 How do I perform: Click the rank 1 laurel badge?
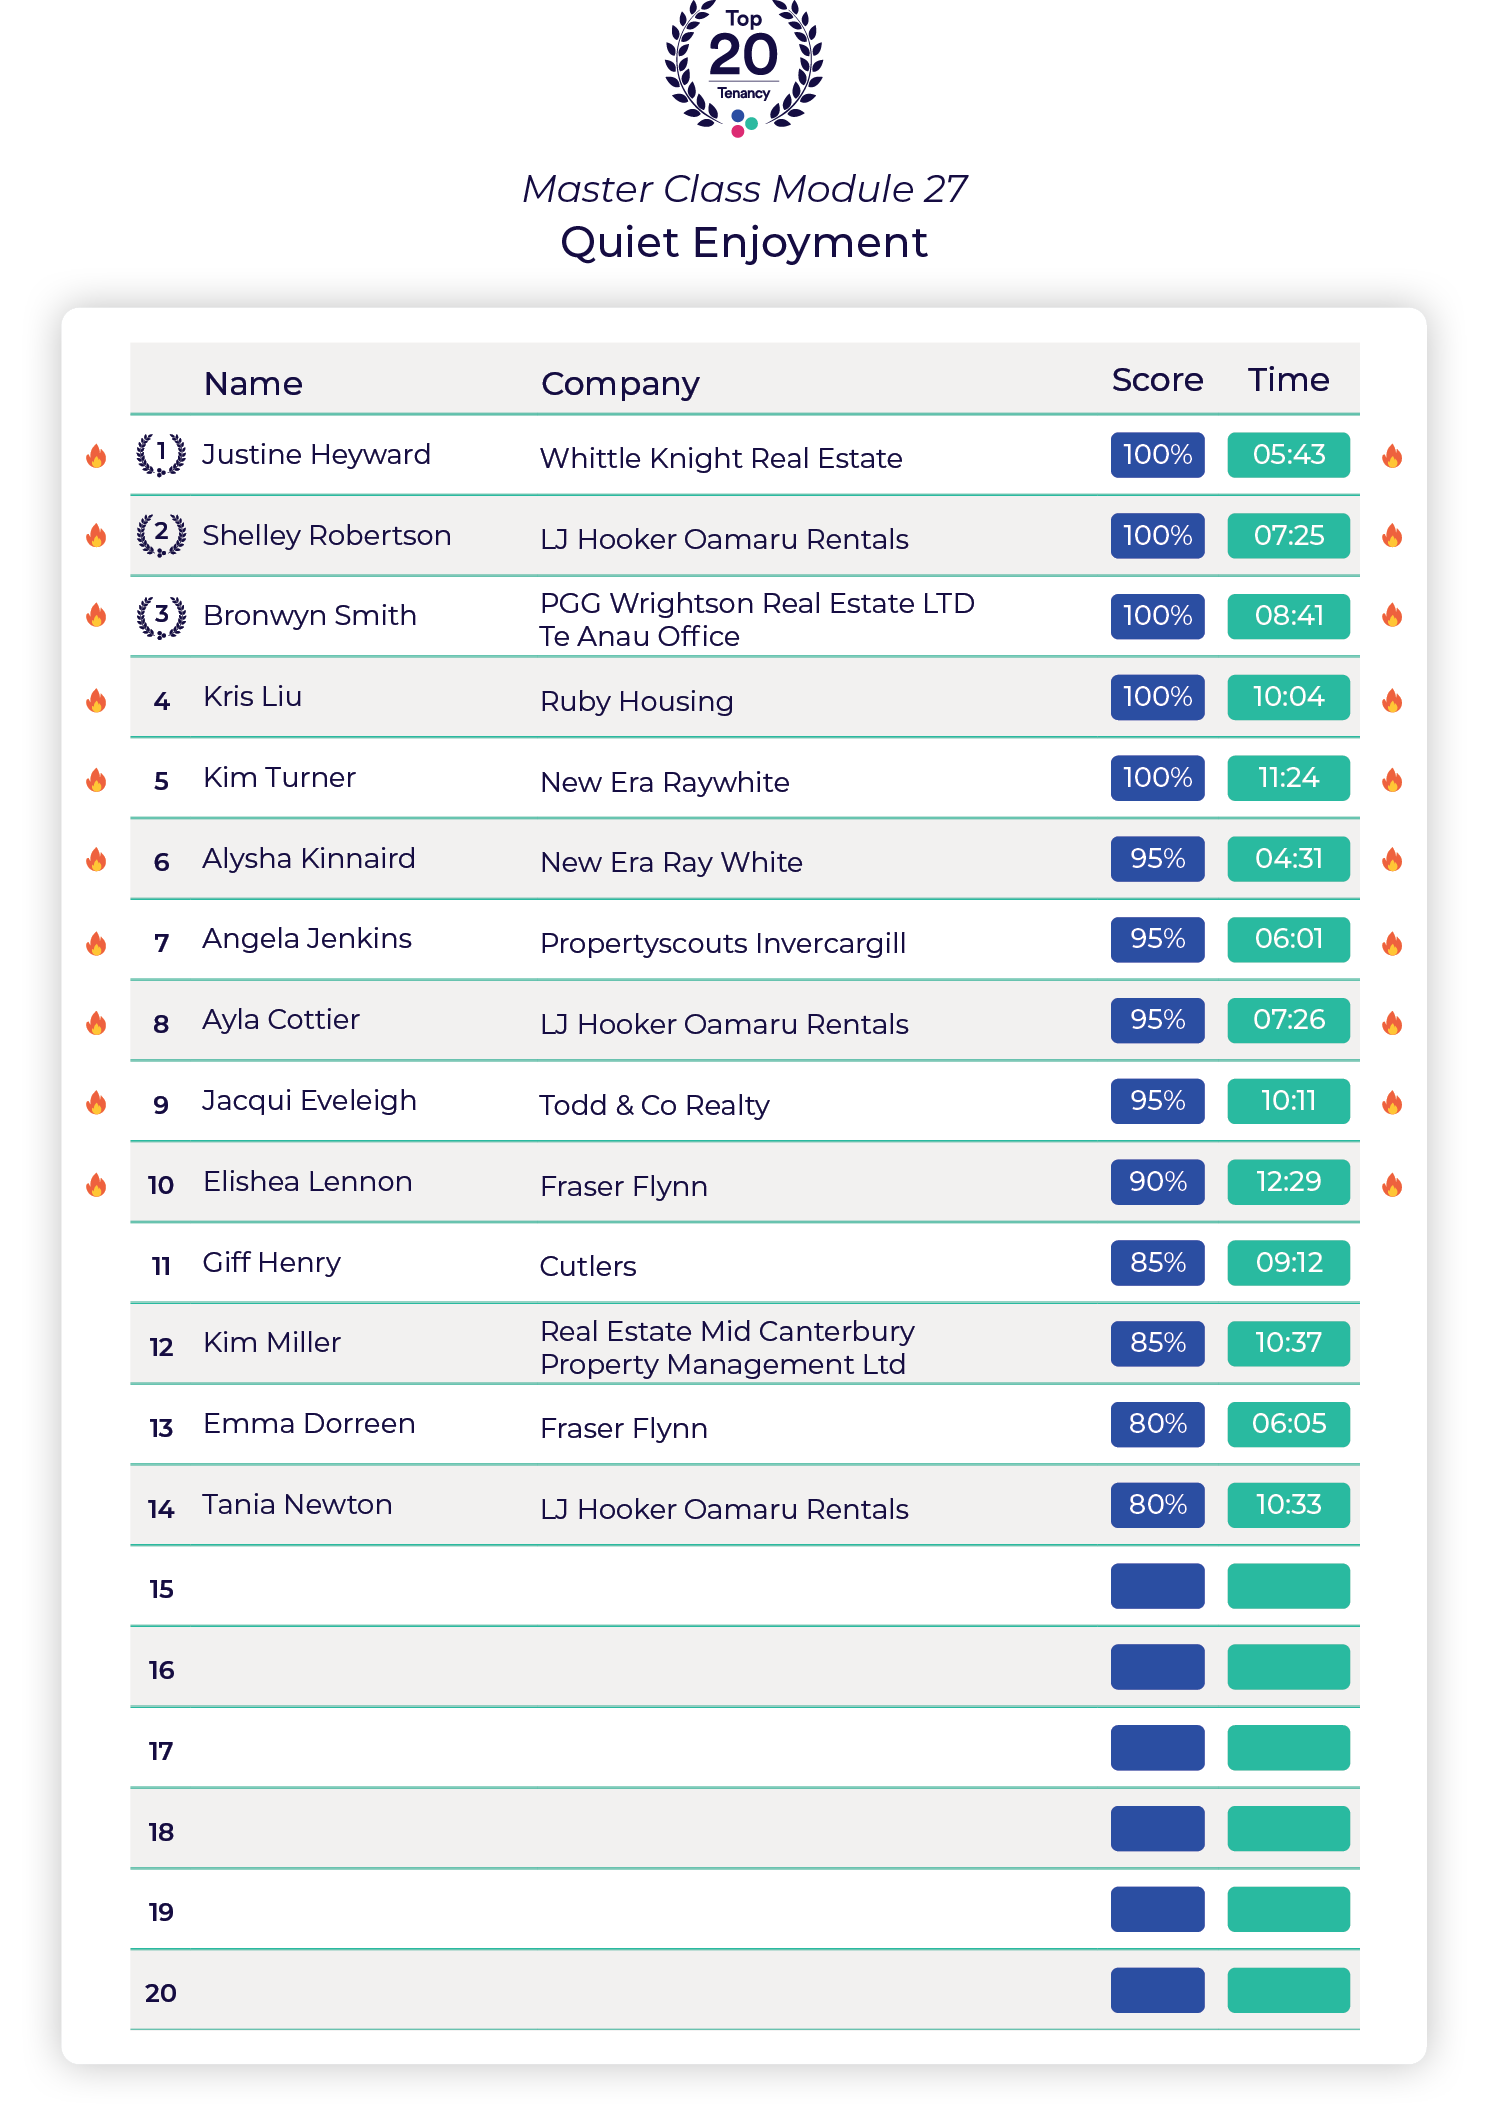[161, 455]
